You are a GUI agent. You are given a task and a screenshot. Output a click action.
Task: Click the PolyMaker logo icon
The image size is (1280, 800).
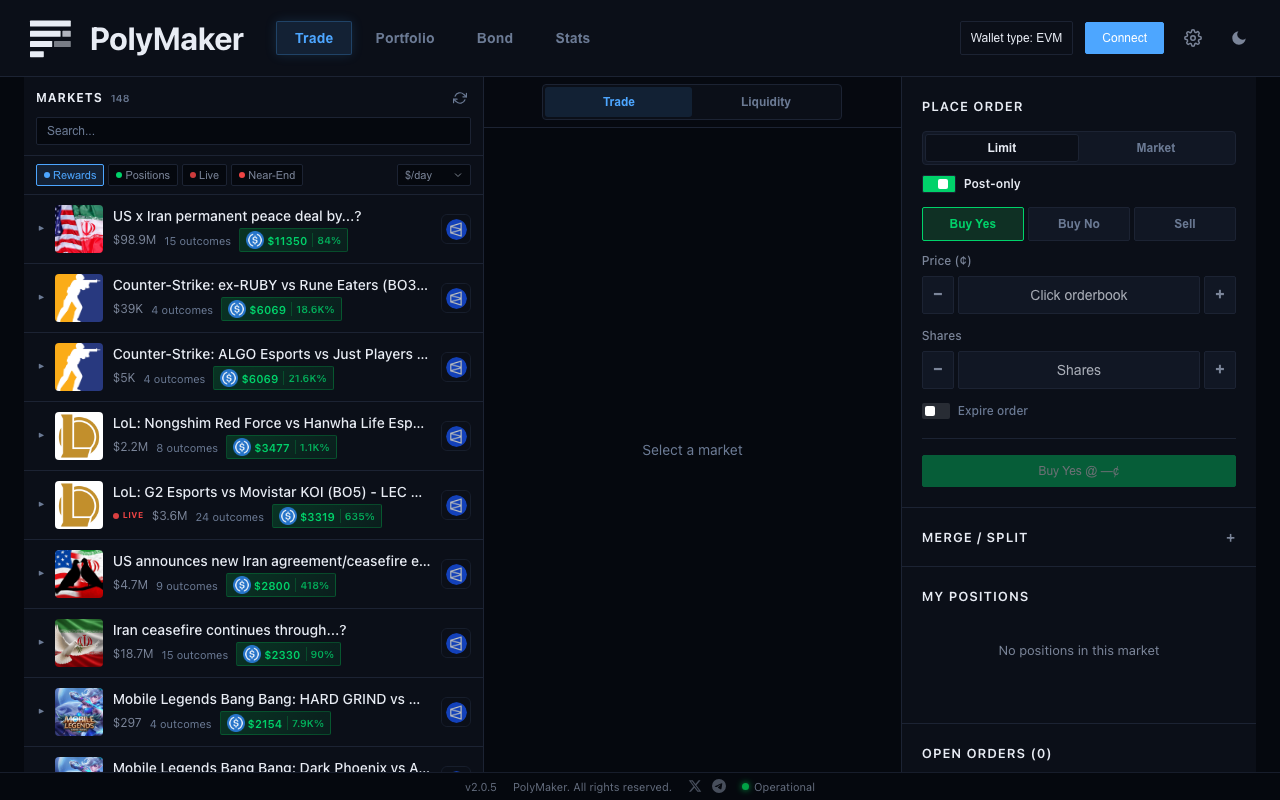(x=51, y=38)
